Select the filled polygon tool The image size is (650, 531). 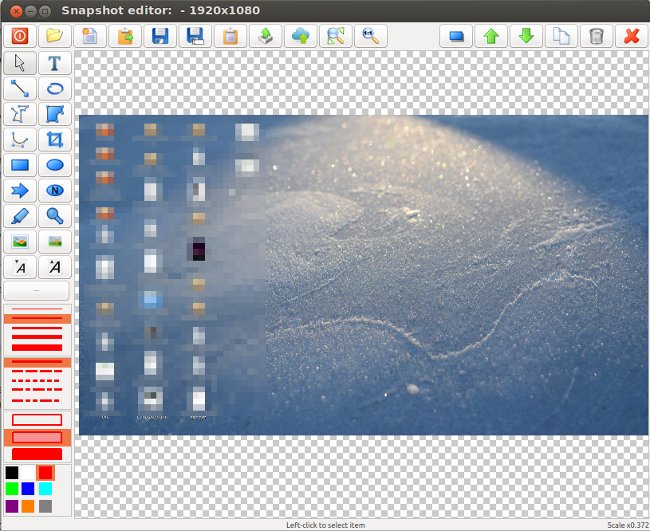point(55,114)
